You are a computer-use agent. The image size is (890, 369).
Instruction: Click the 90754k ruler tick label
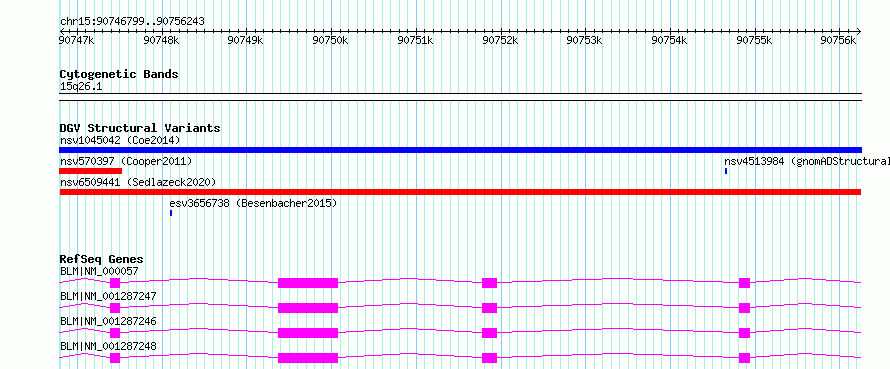pyautogui.click(x=669, y=40)
